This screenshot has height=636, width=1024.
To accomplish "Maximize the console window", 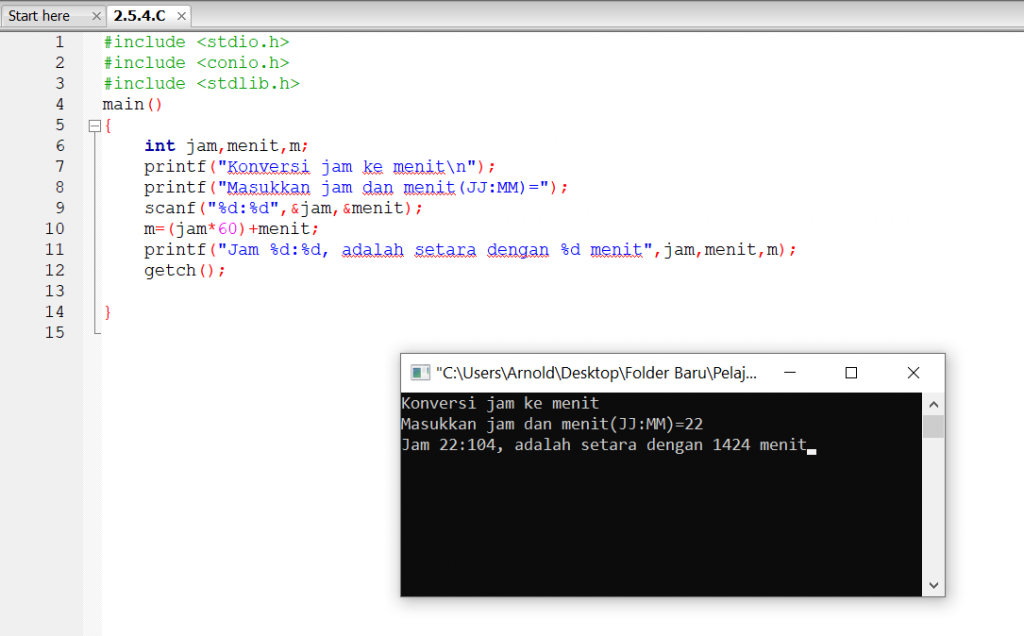I will coord(851,373).
